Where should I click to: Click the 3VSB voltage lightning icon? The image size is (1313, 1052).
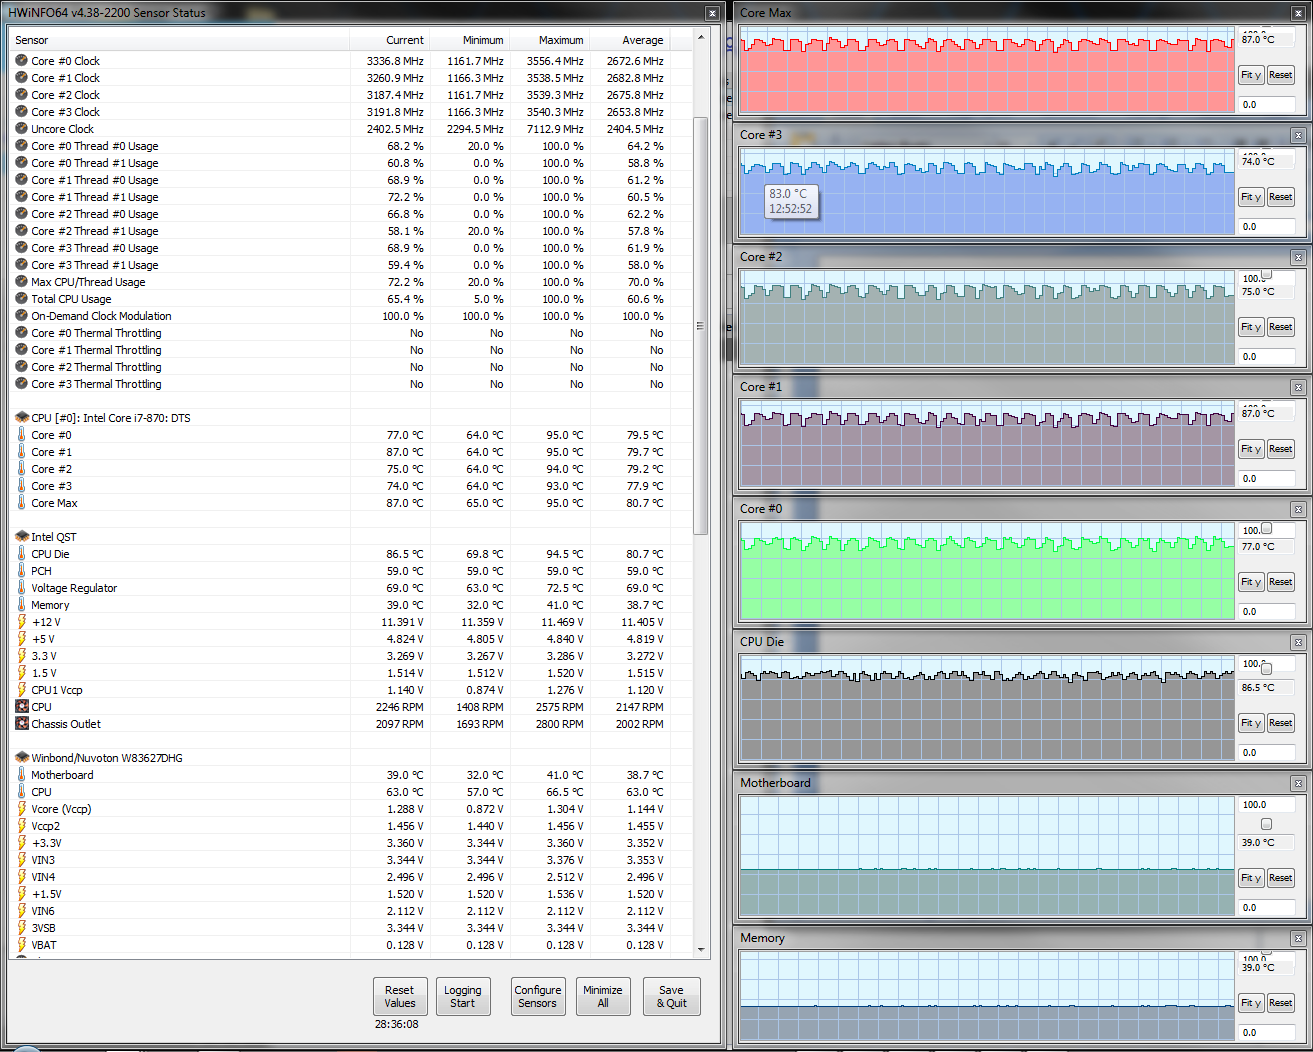point(21,928)
